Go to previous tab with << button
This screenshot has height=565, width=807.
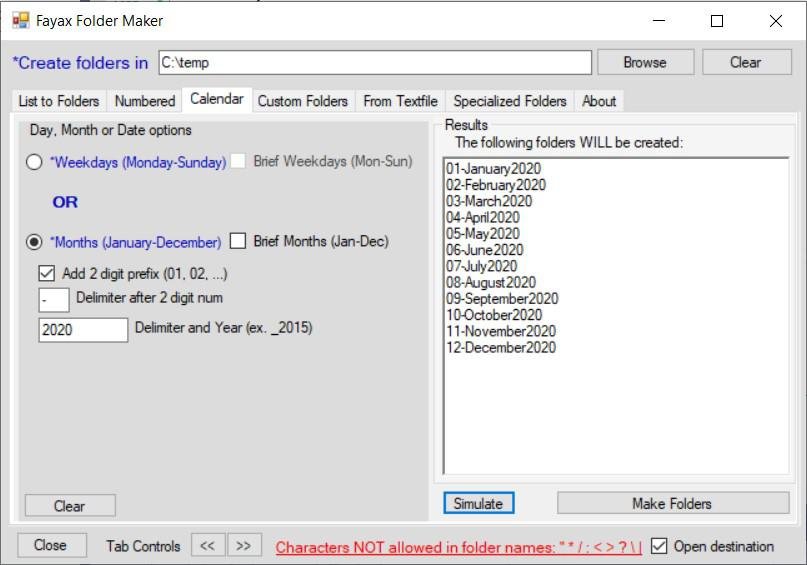208,545
